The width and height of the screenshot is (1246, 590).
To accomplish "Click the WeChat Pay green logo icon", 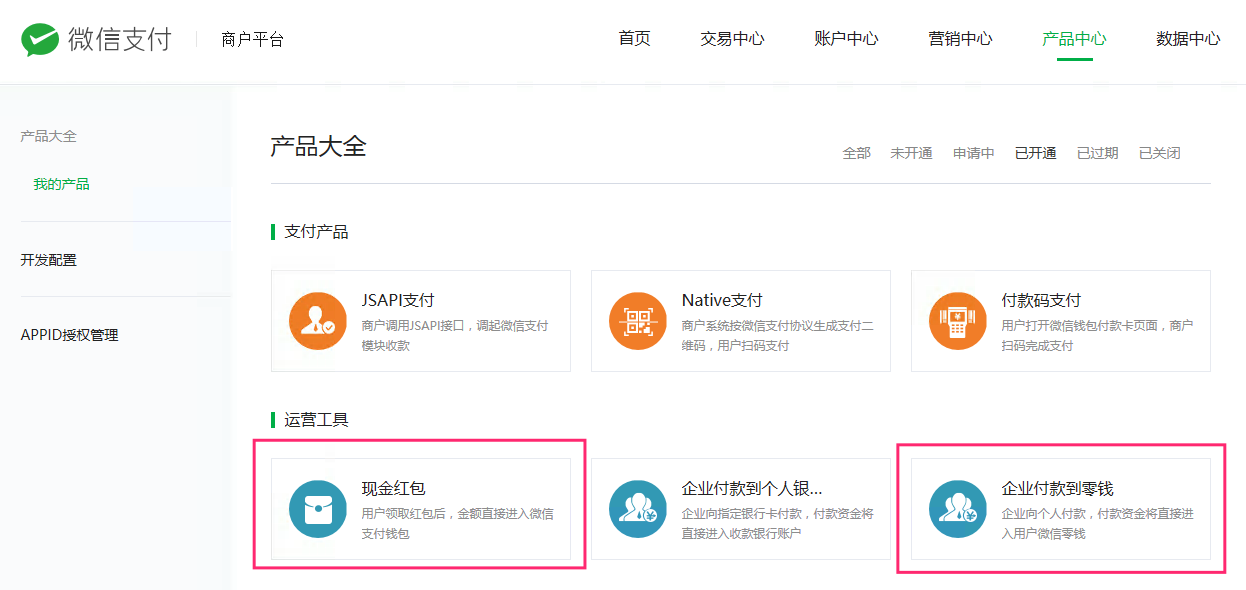I will pos(40,40).
